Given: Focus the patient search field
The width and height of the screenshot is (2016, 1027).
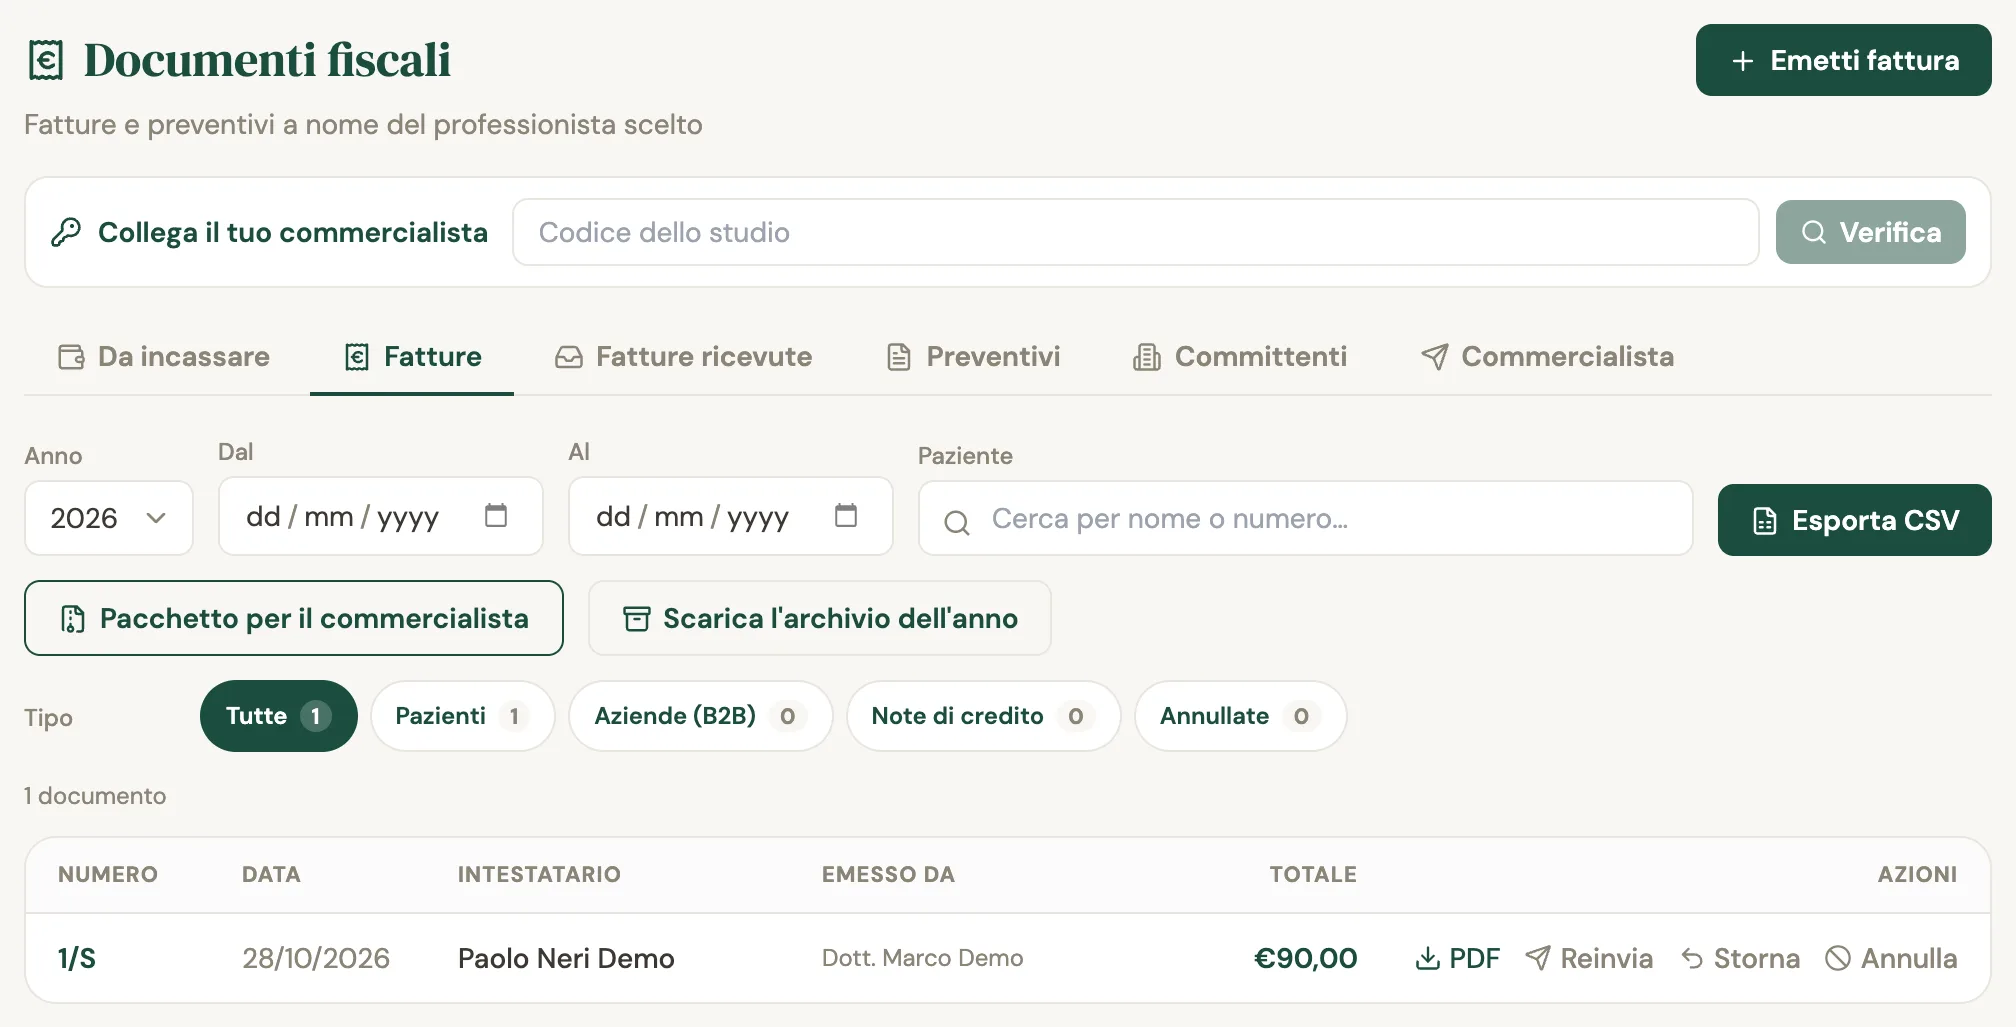Looking at the screenshot, I should click(x=1305, y=518).
